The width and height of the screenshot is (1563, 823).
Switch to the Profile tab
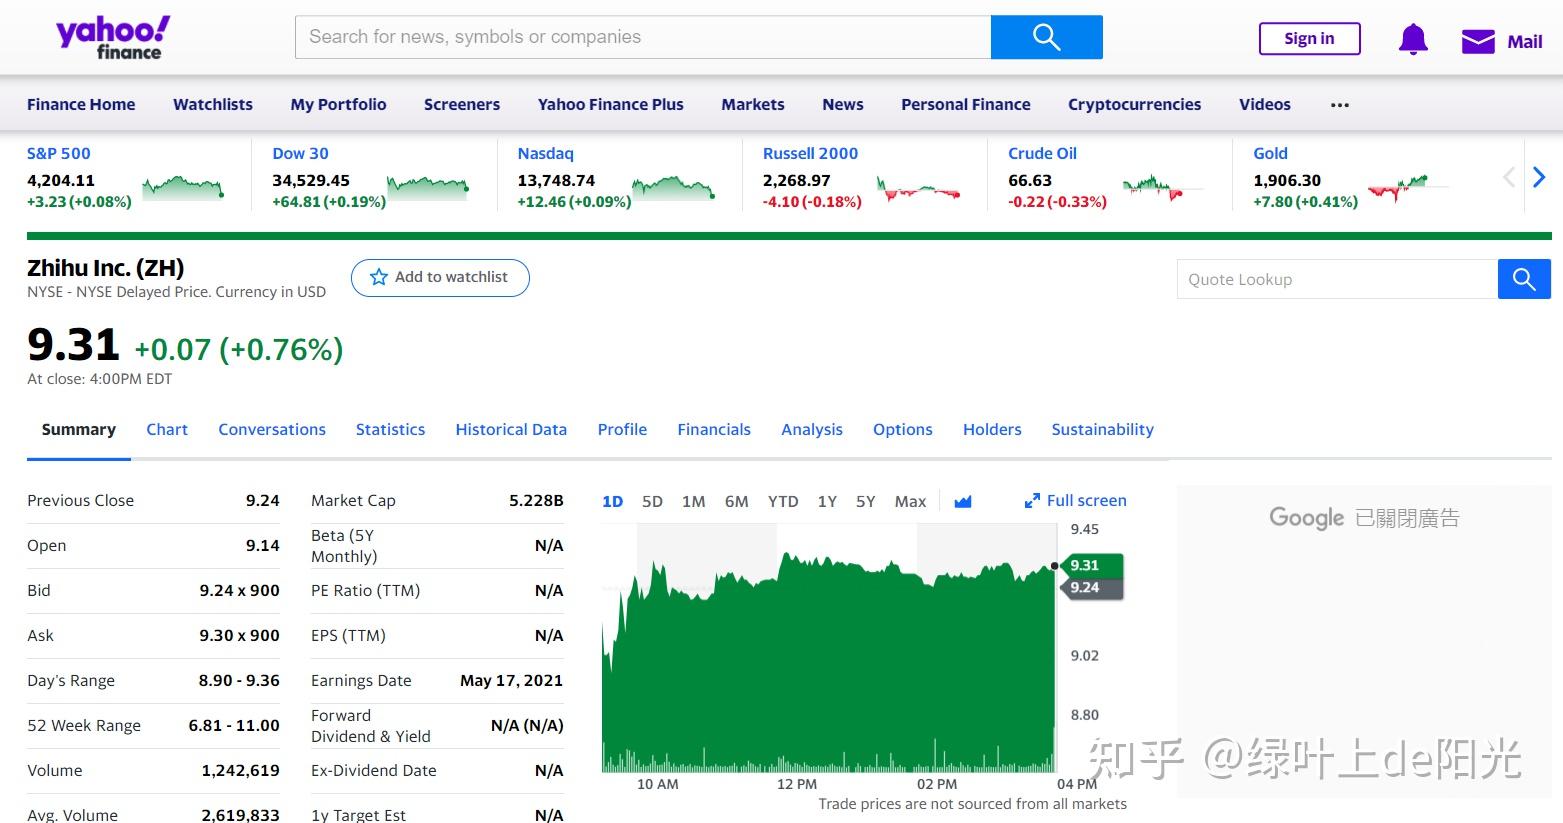[x=622, y=429]
